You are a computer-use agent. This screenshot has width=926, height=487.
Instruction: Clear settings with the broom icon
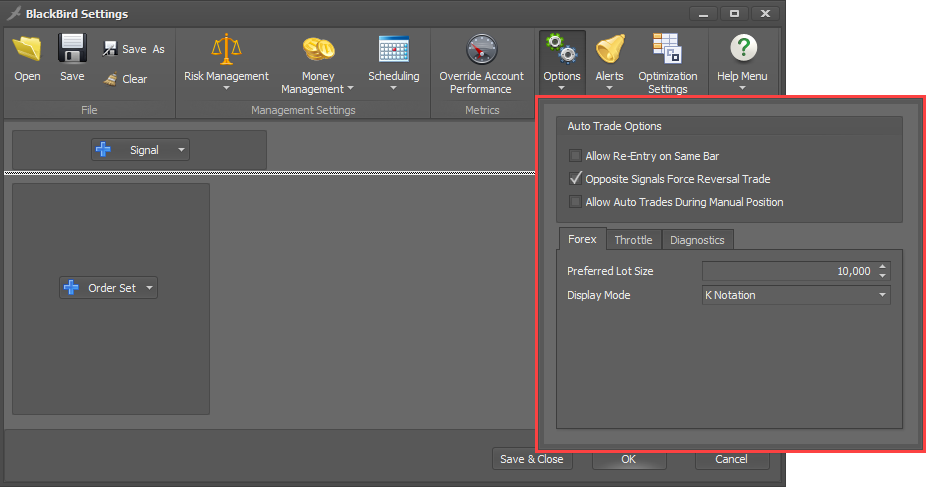tap(125, 79)
